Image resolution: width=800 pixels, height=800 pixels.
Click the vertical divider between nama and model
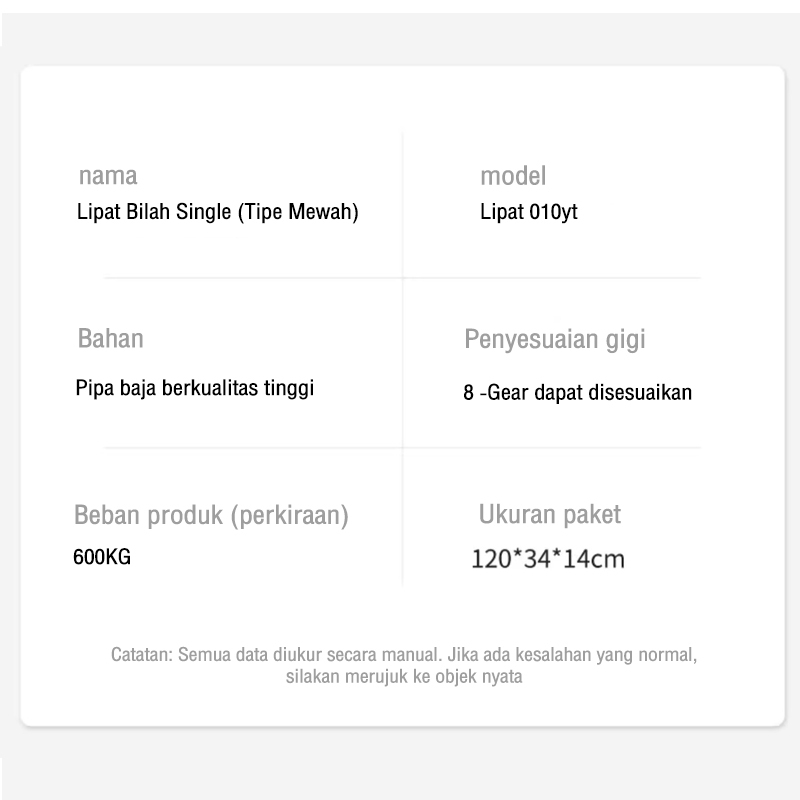(403, 200)
